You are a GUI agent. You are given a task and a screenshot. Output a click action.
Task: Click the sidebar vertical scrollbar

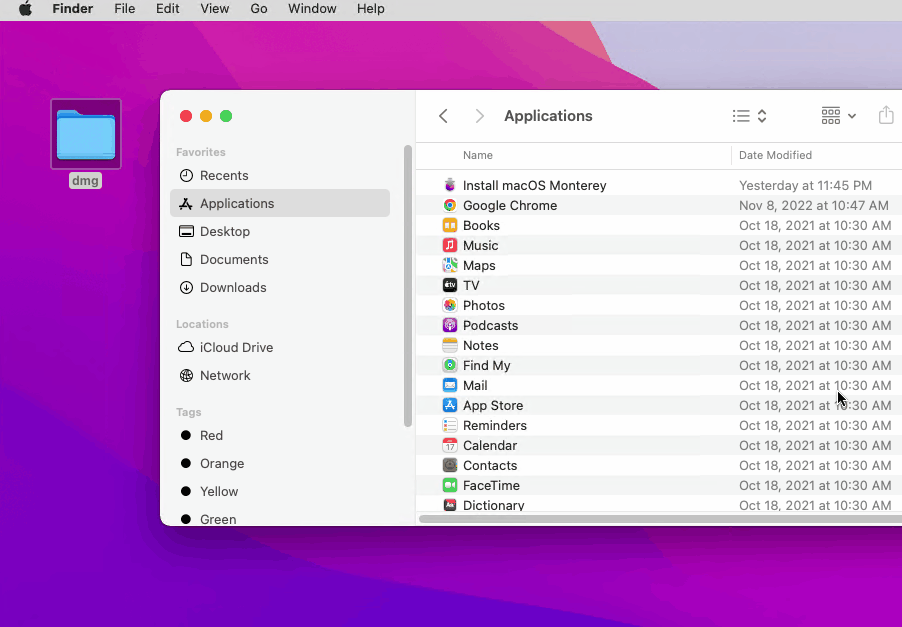[408, 286]
